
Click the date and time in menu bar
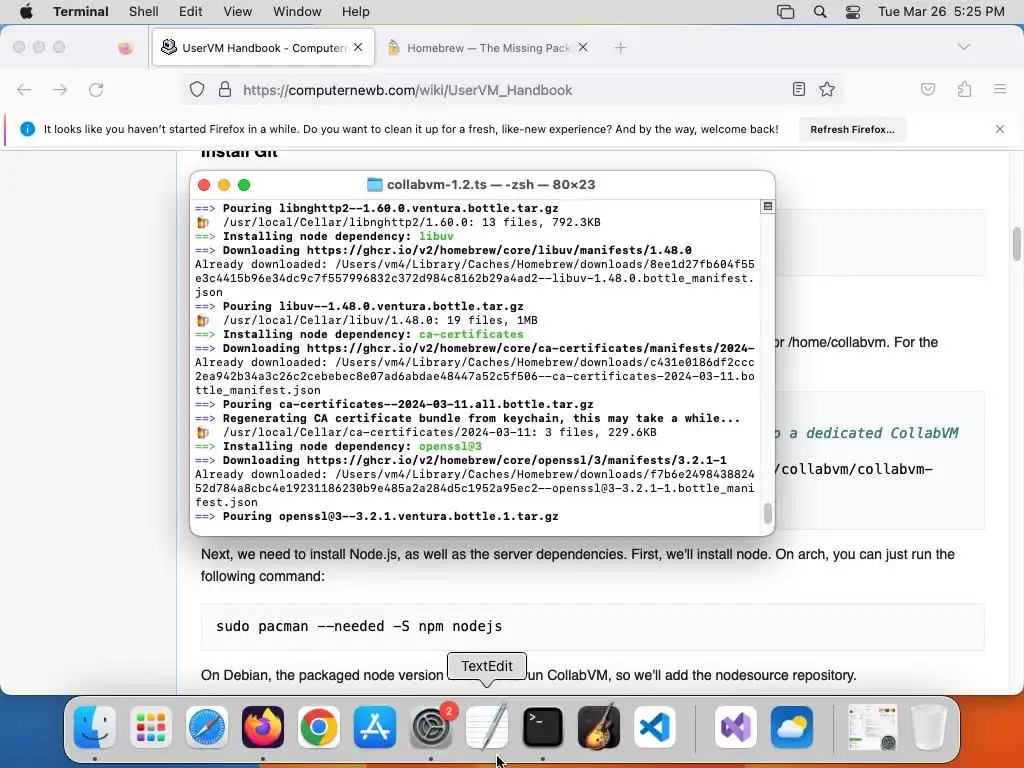point(941,11)
